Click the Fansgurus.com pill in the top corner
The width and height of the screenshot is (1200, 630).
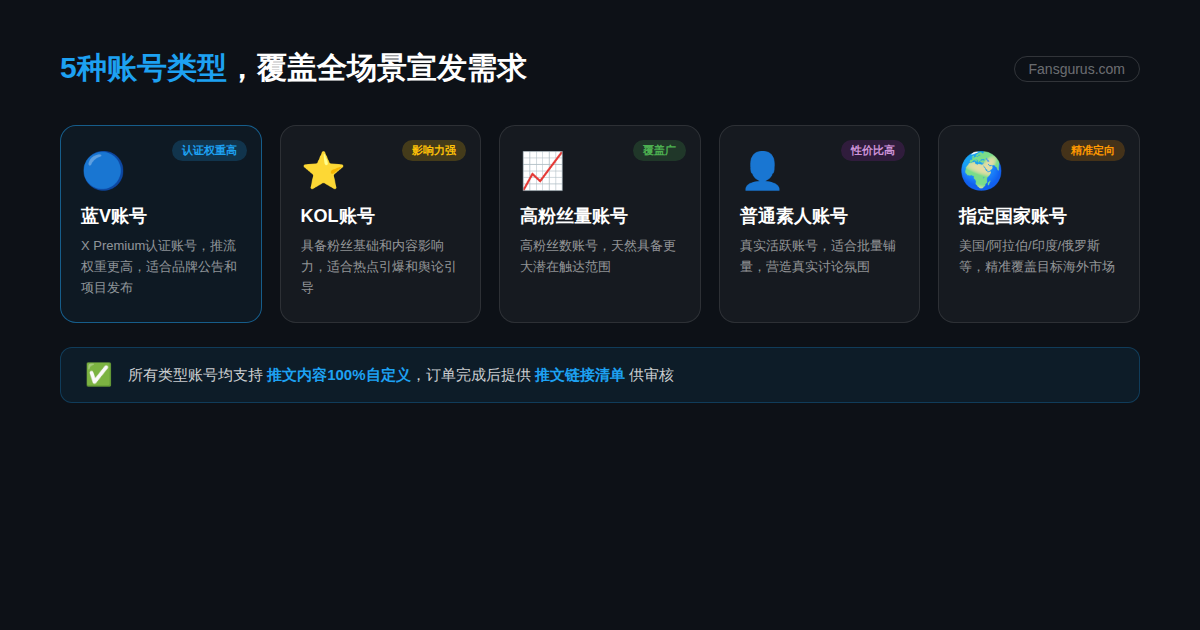[x=1077, y=69]
